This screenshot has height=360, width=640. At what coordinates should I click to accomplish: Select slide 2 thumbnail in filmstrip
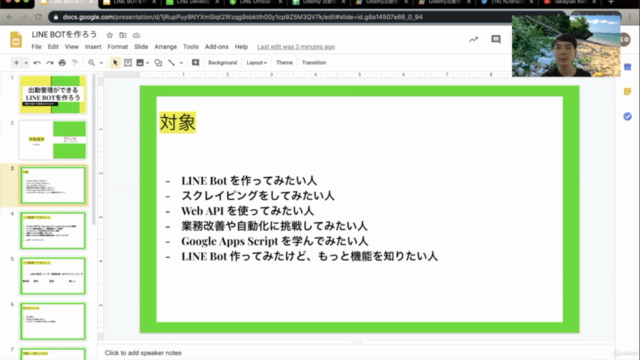click(x=53, y=140)
